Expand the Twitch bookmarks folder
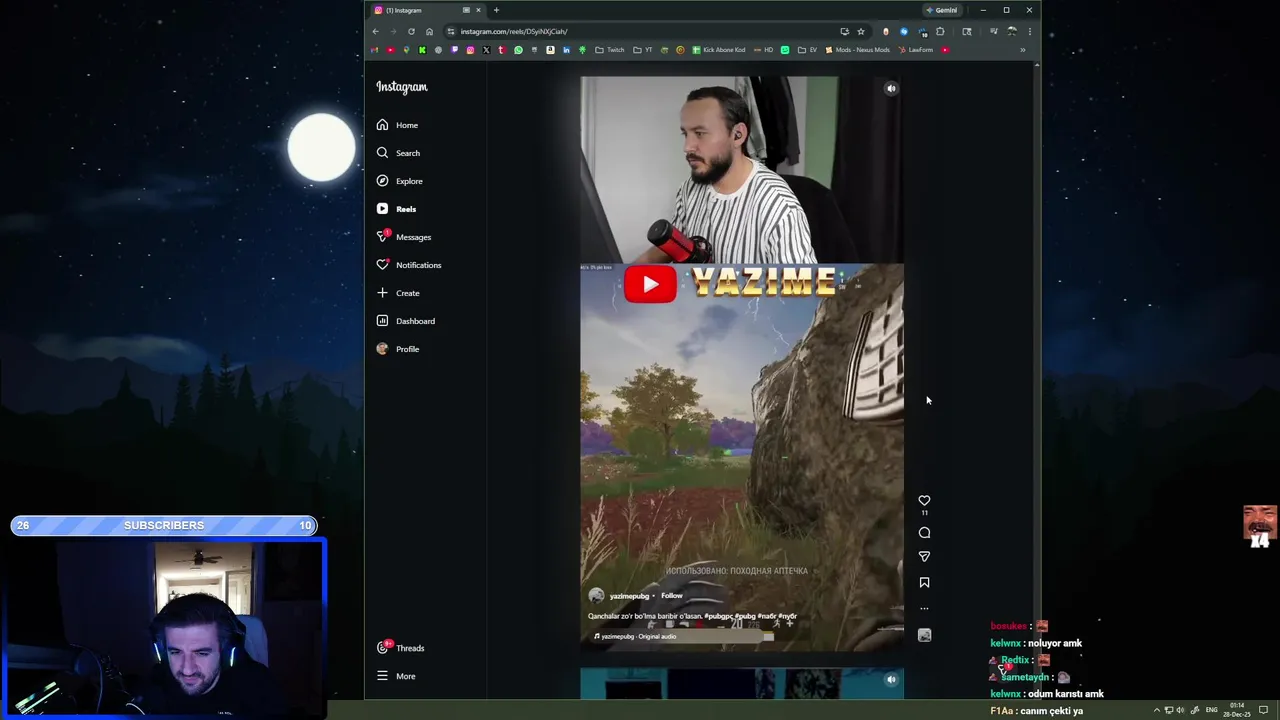 coord(609,50)
